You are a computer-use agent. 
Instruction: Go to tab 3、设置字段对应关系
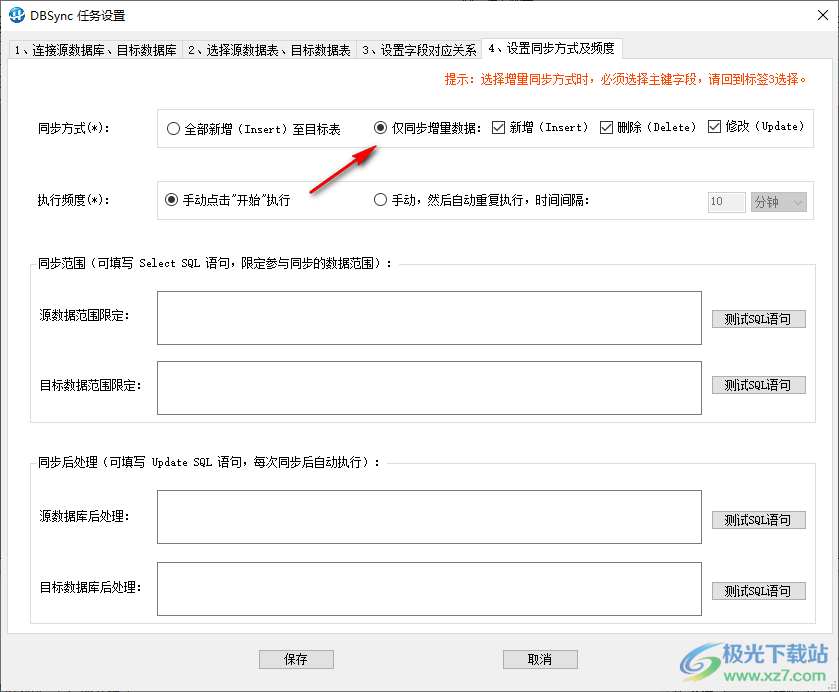419,50
